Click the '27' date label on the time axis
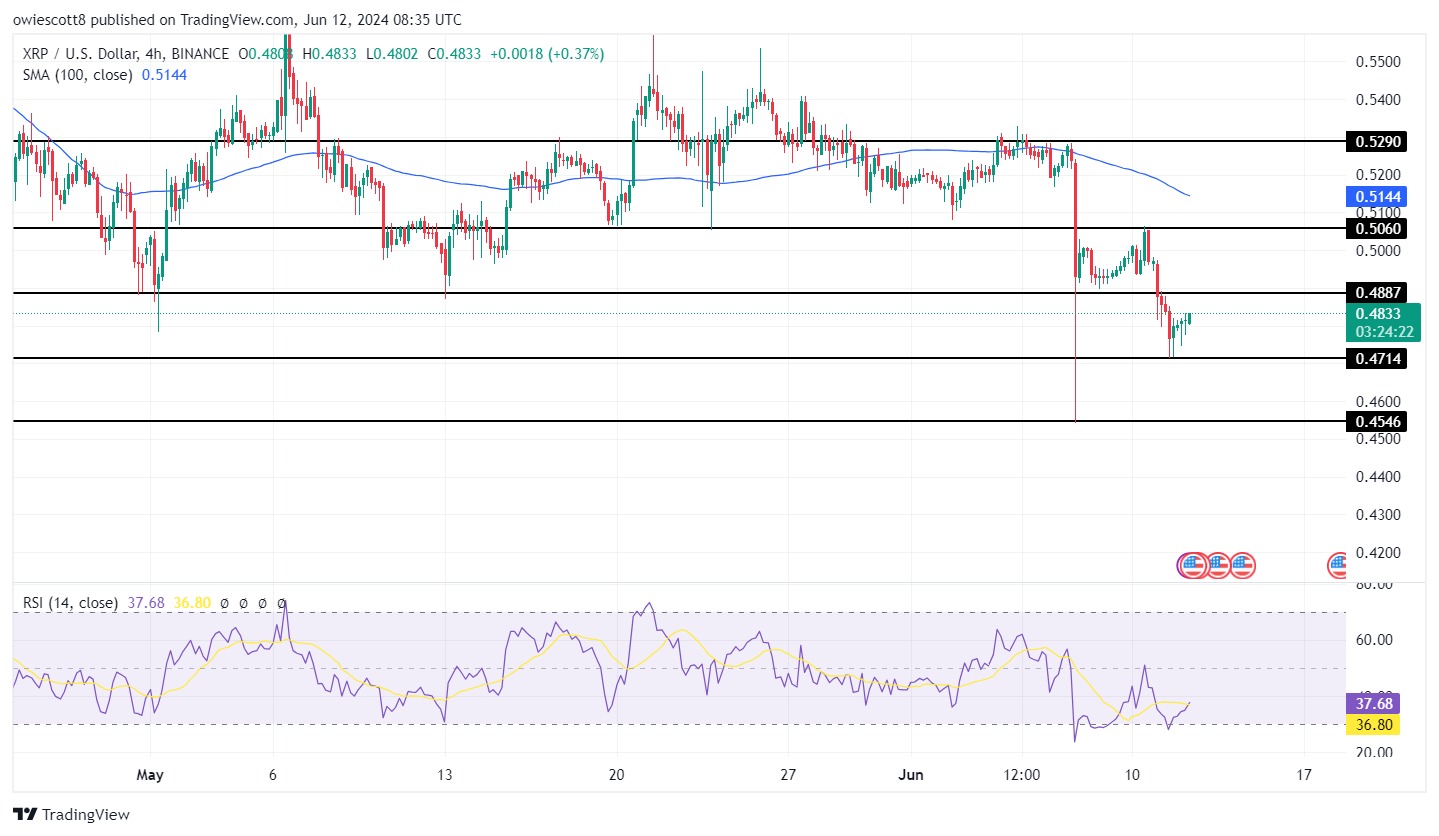This screenshot has height=836, width=1439. pyautogui.click(x=789, y=775)
